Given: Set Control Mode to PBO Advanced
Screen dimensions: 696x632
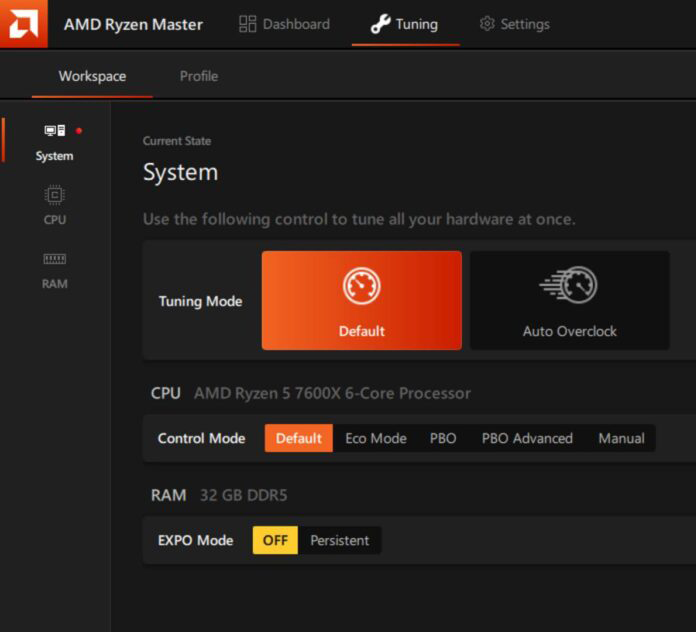Looking at the screenshot, I should [x=527, y=438].
